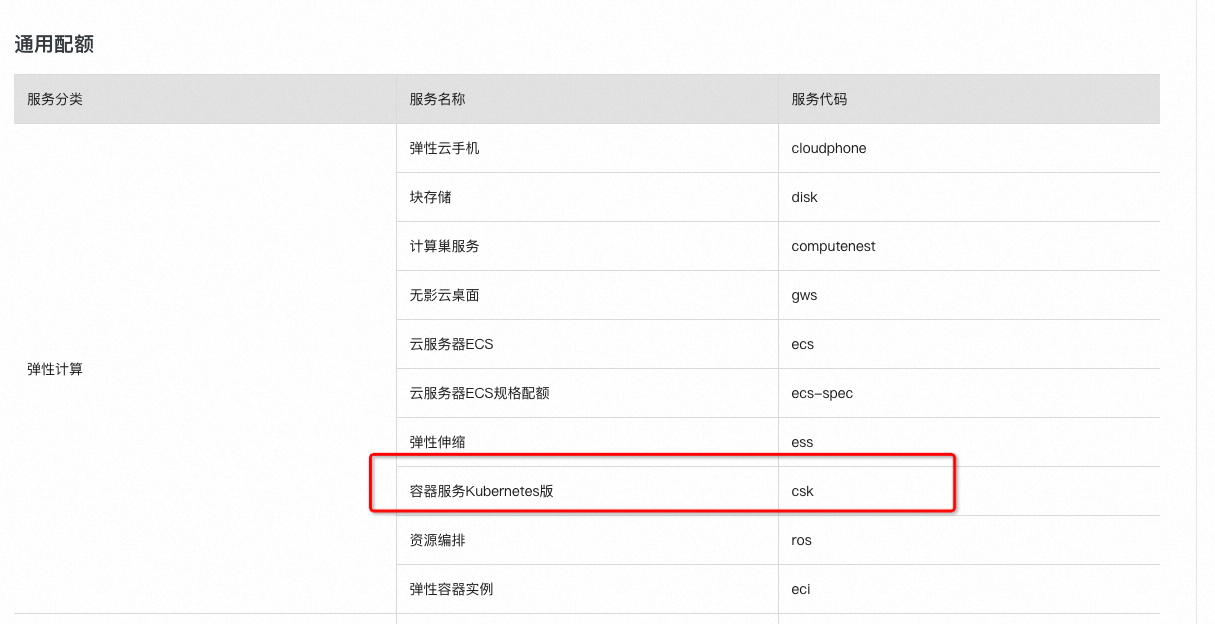1215x624 pixels.
Task: Select 云服务器ECS规格配额 service name
Action: click(479, 393)
